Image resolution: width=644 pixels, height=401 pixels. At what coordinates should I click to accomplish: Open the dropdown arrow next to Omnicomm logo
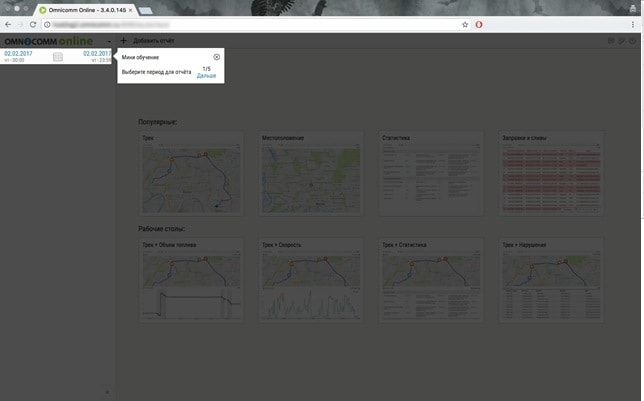pos(109,41)
